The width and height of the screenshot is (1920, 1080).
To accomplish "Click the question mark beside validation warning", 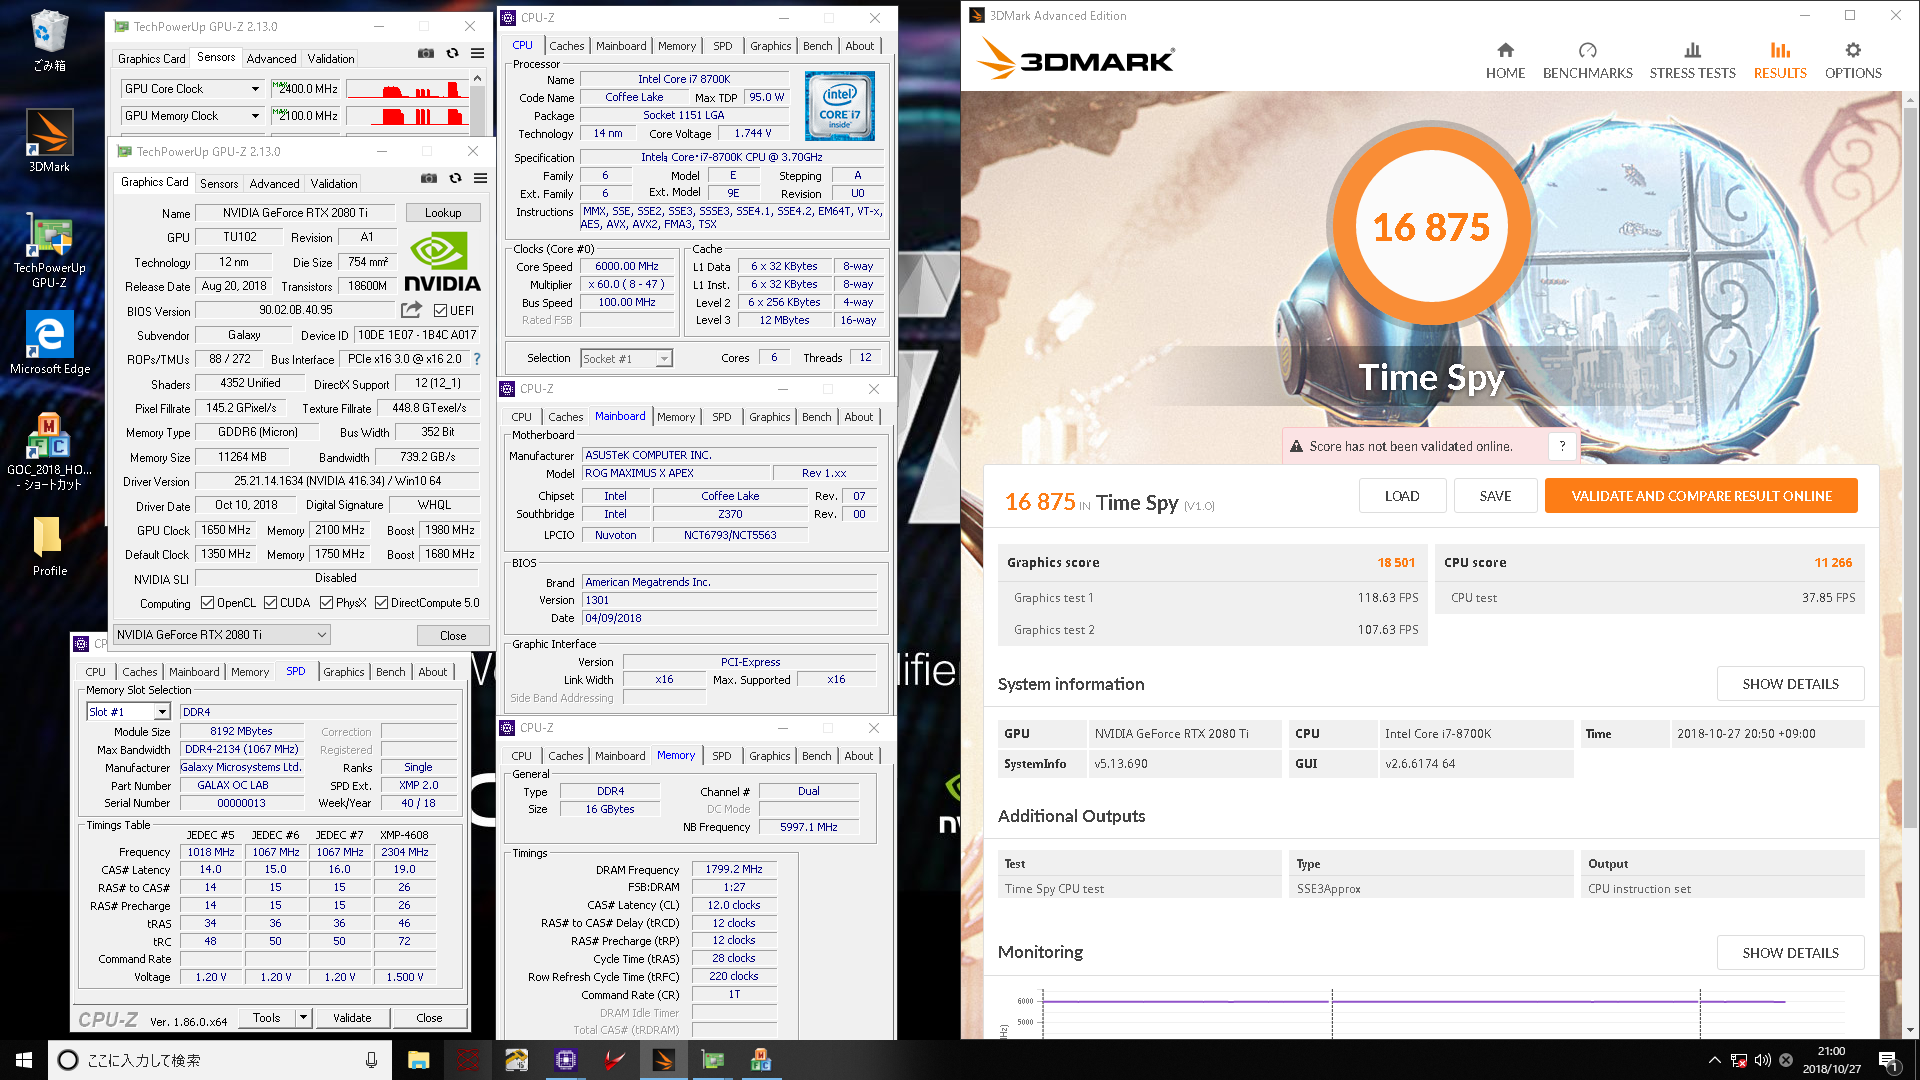I will (1562, 446).
